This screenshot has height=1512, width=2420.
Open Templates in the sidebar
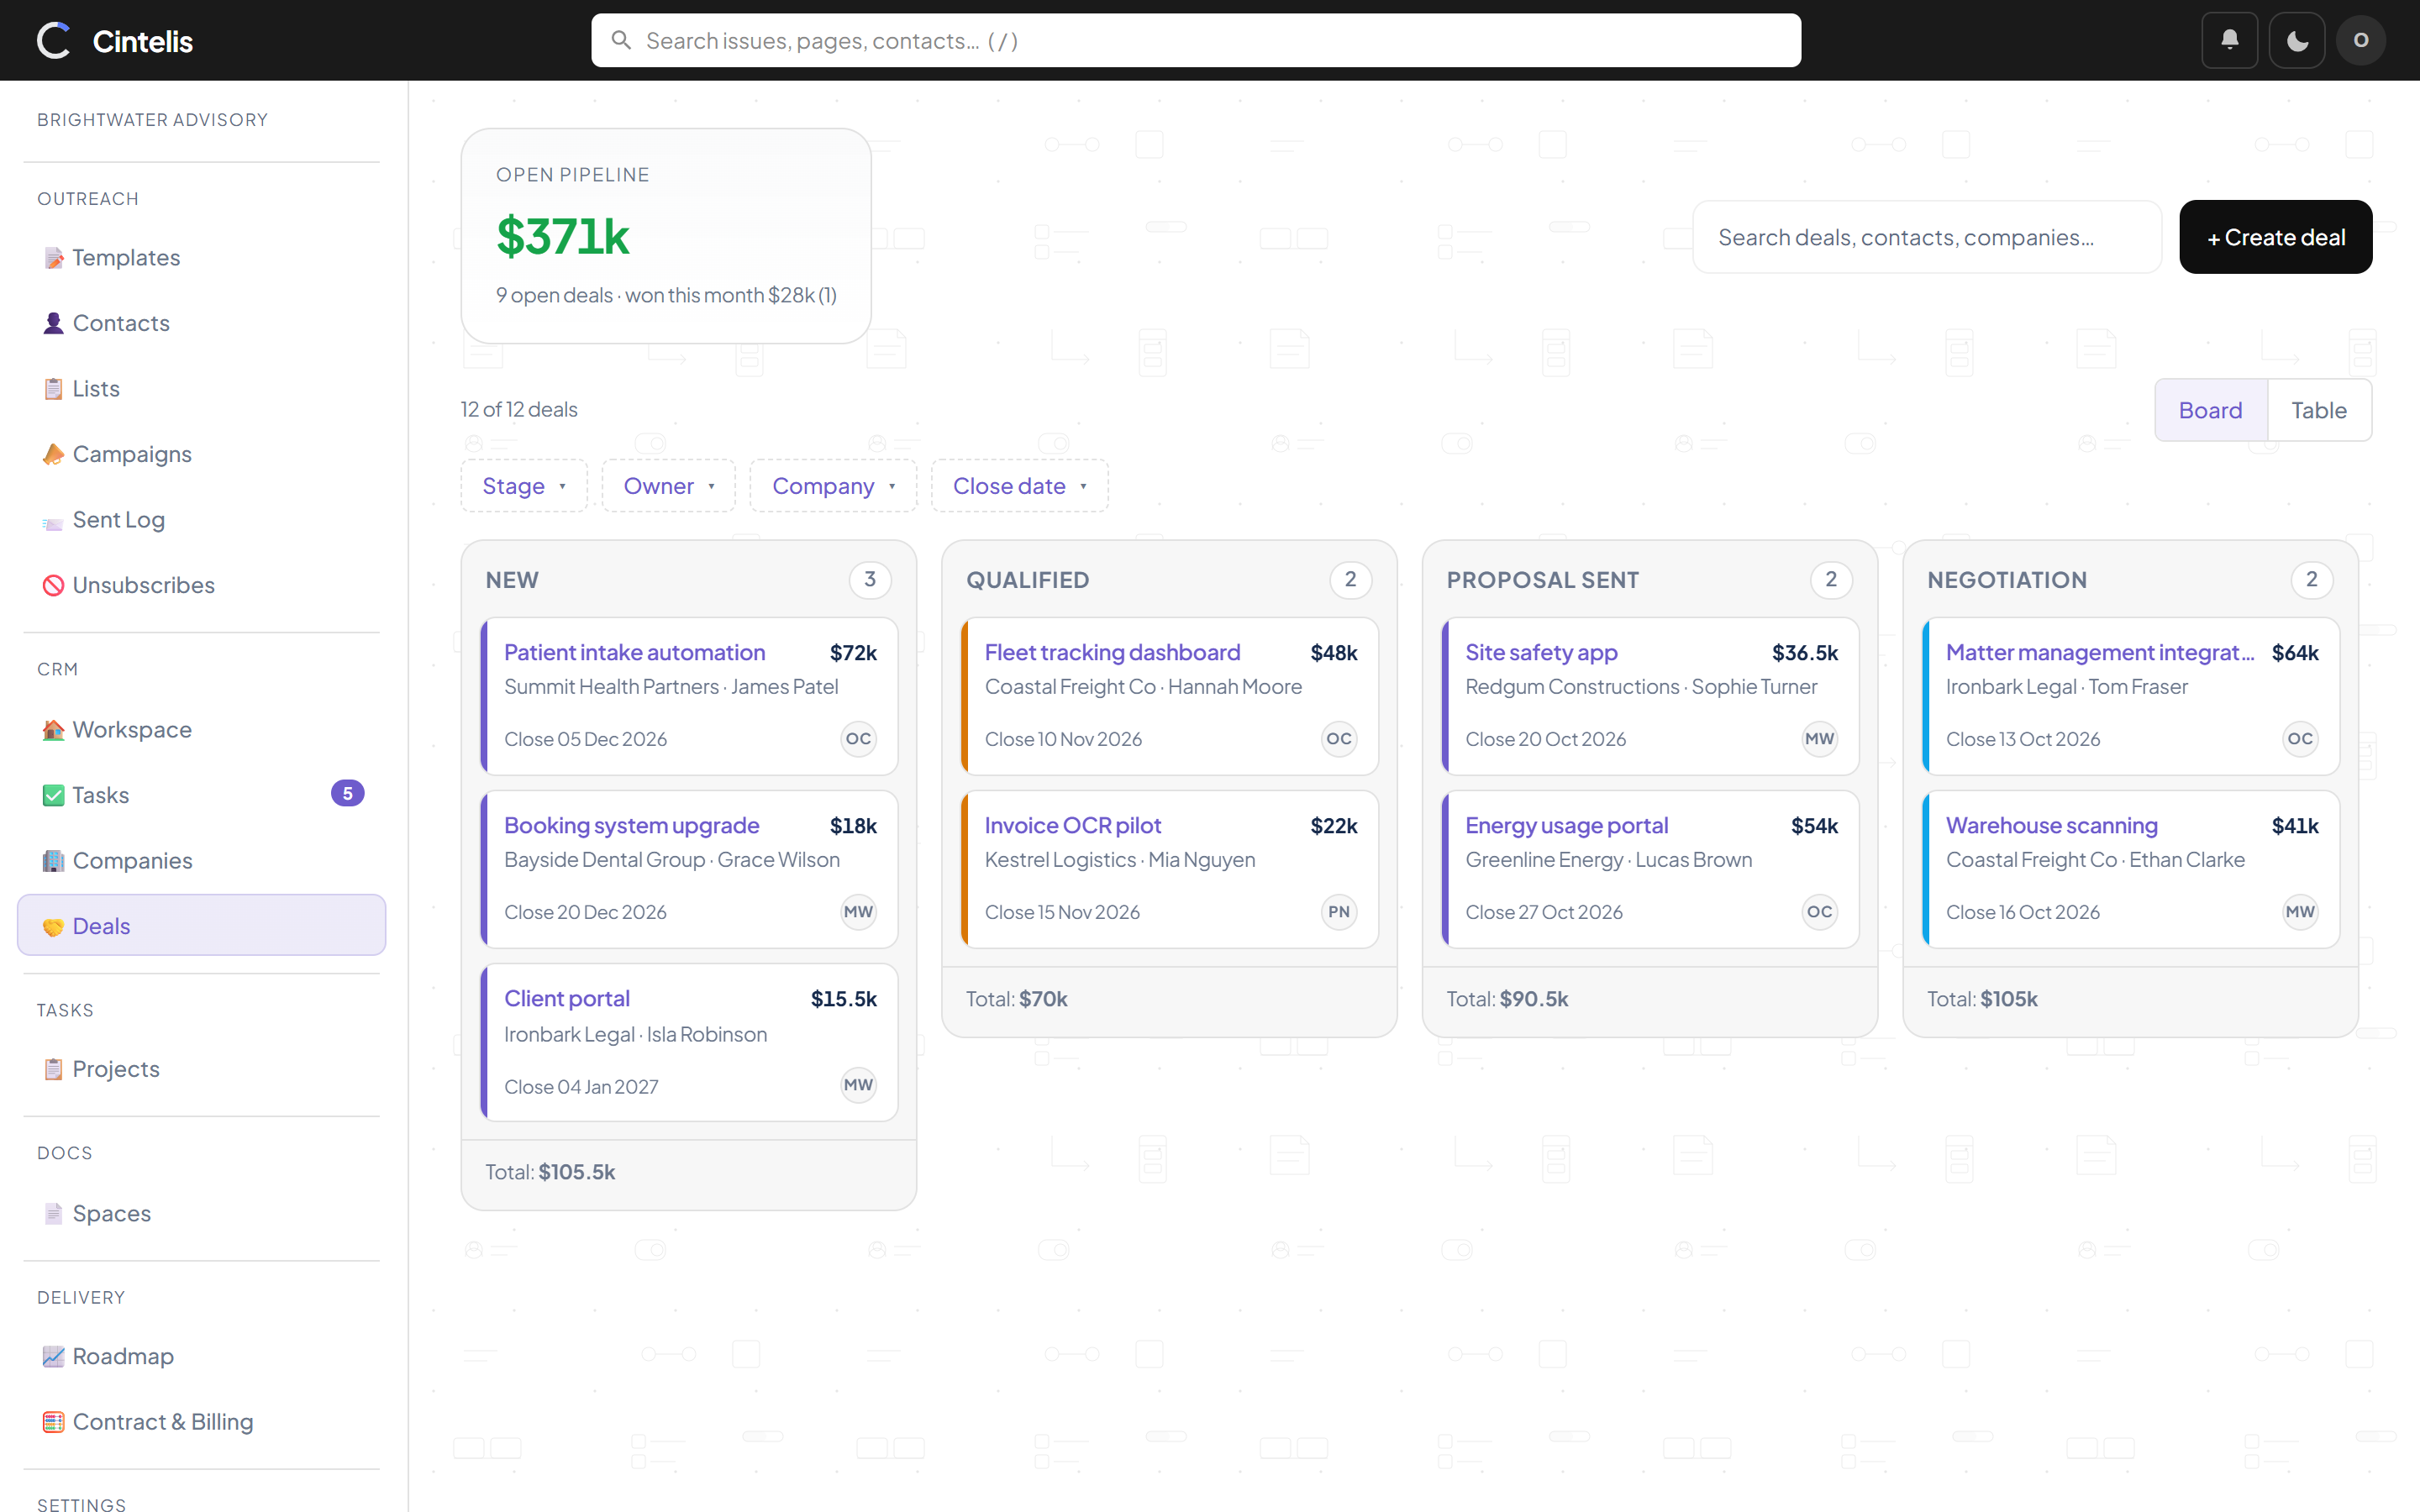pos(201,257)
